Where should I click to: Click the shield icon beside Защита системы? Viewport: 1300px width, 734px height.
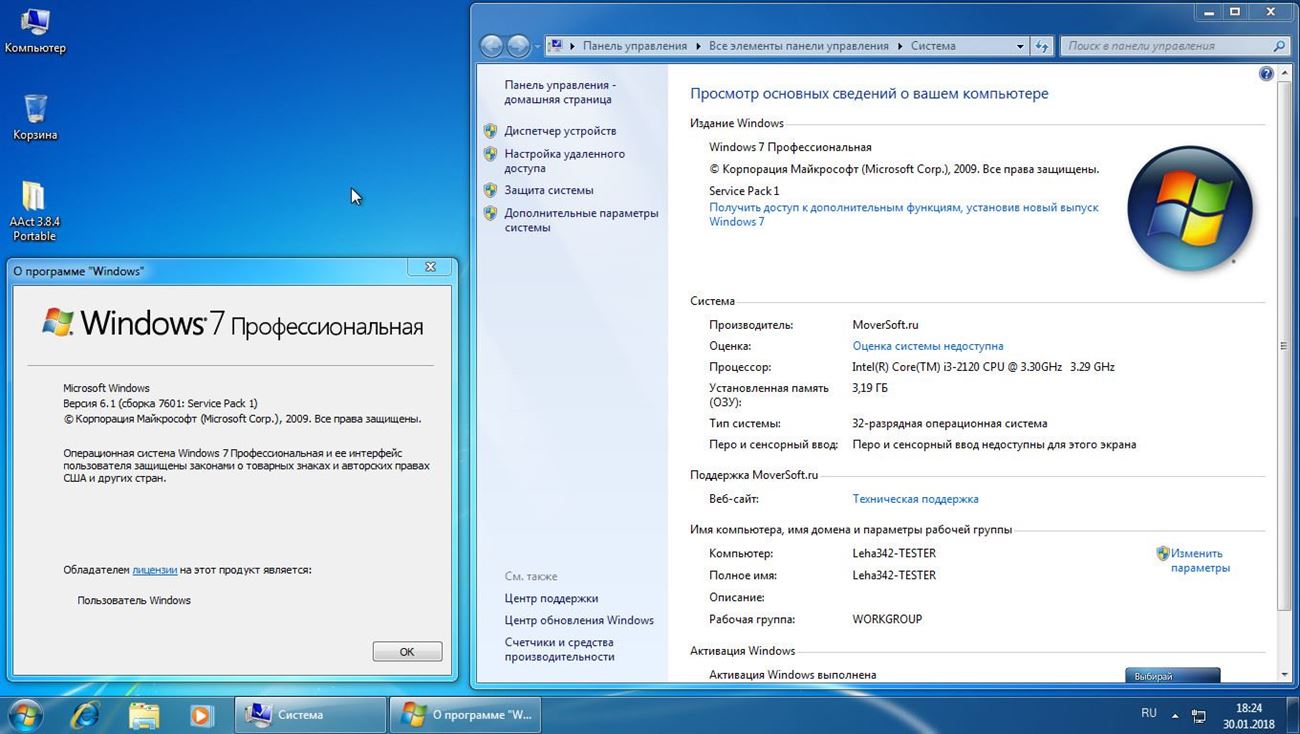coord(490,190)
